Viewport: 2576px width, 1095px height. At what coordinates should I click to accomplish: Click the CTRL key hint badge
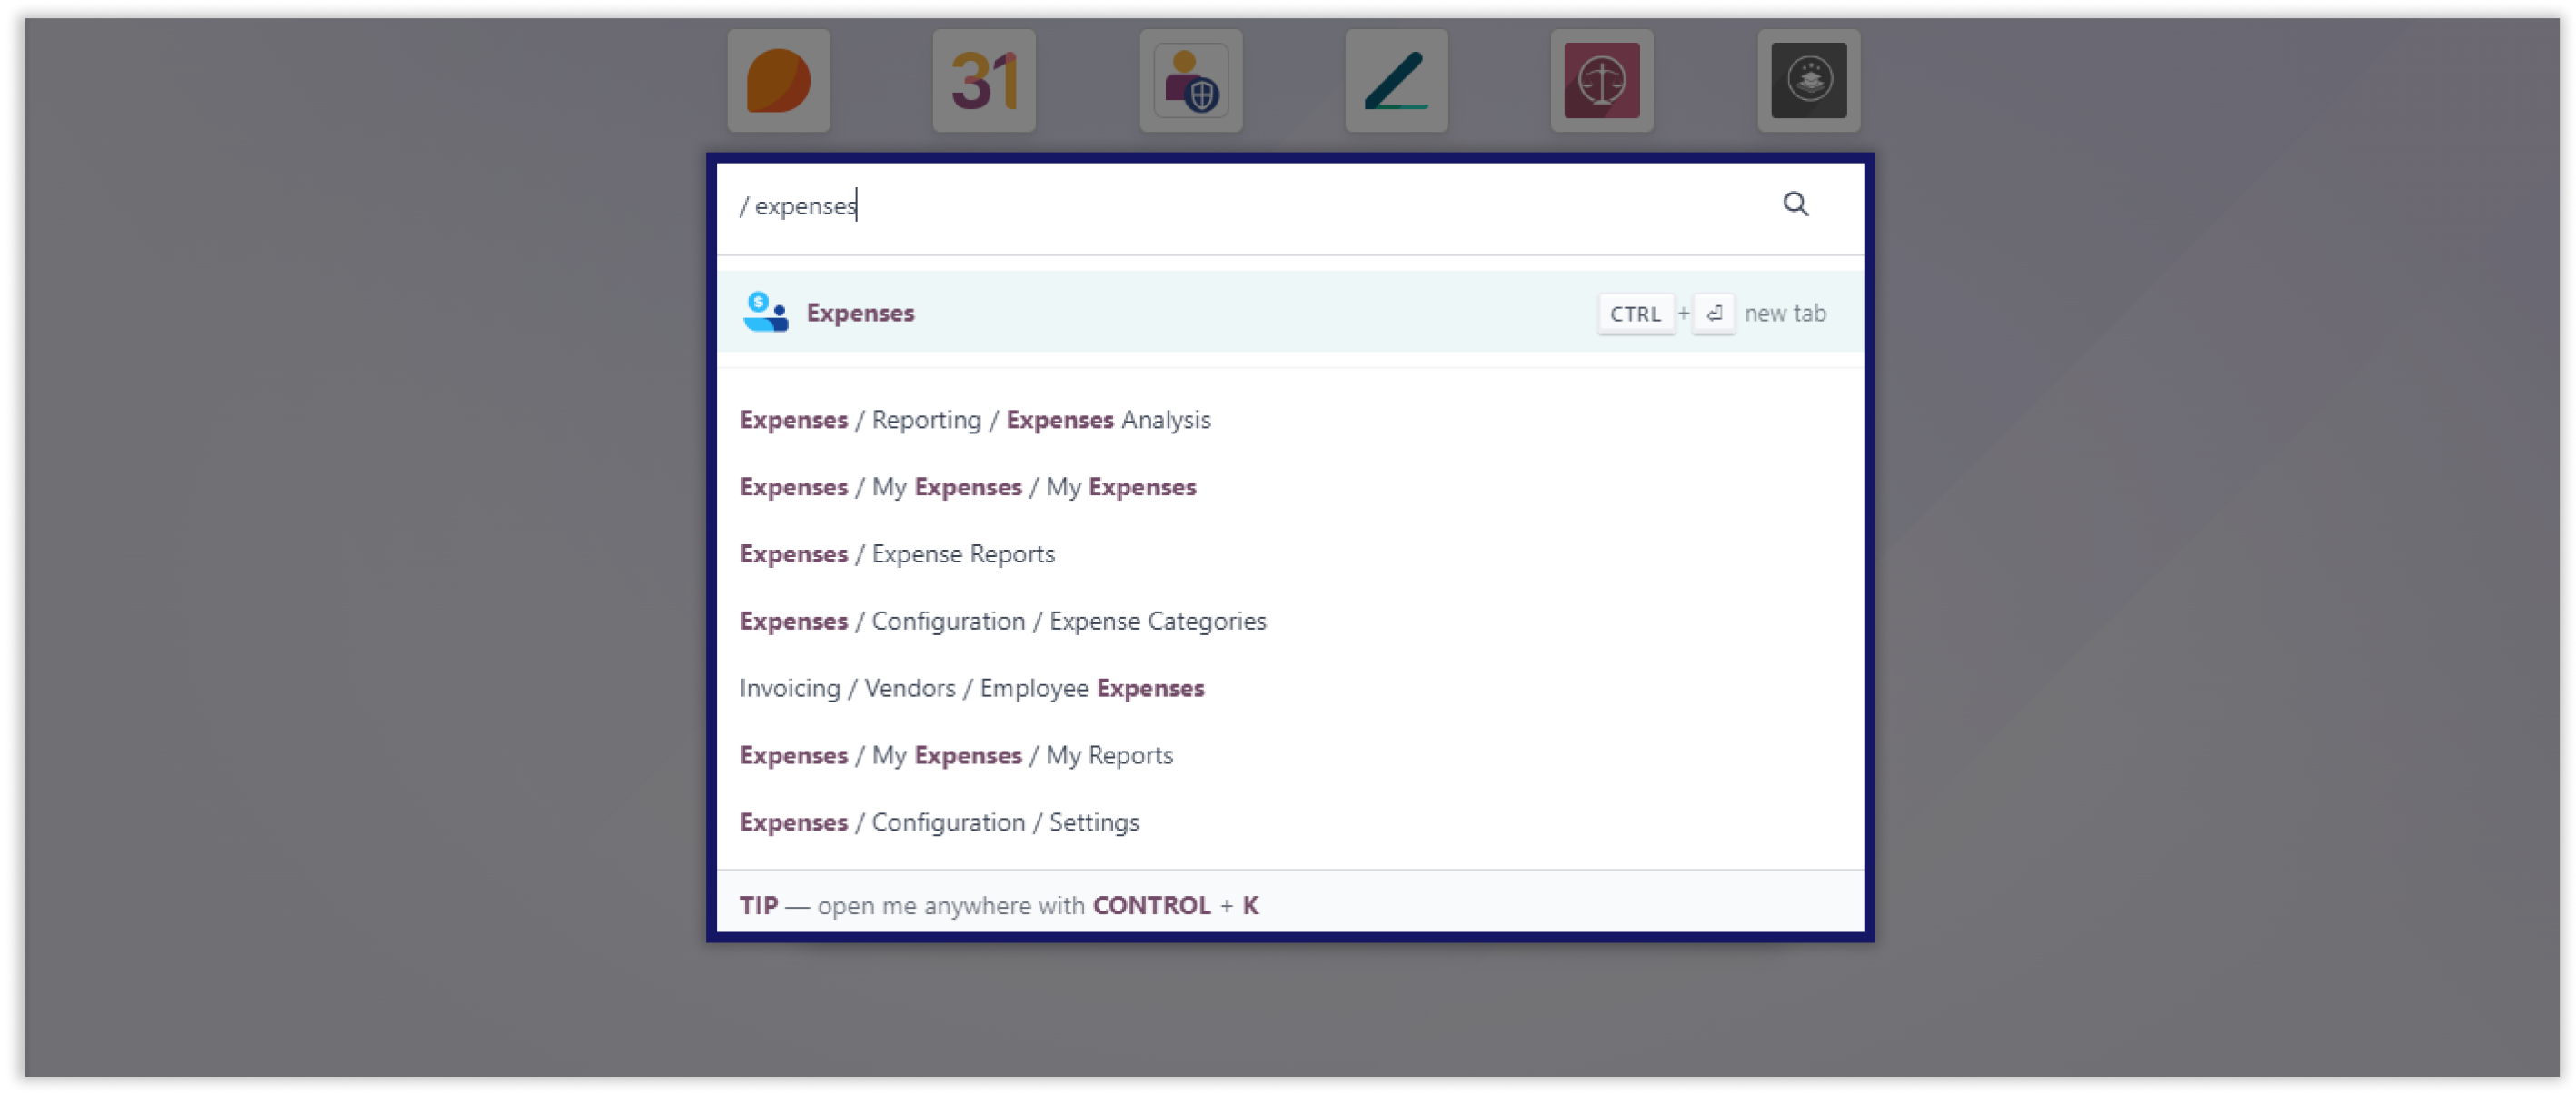point(1636,314)
